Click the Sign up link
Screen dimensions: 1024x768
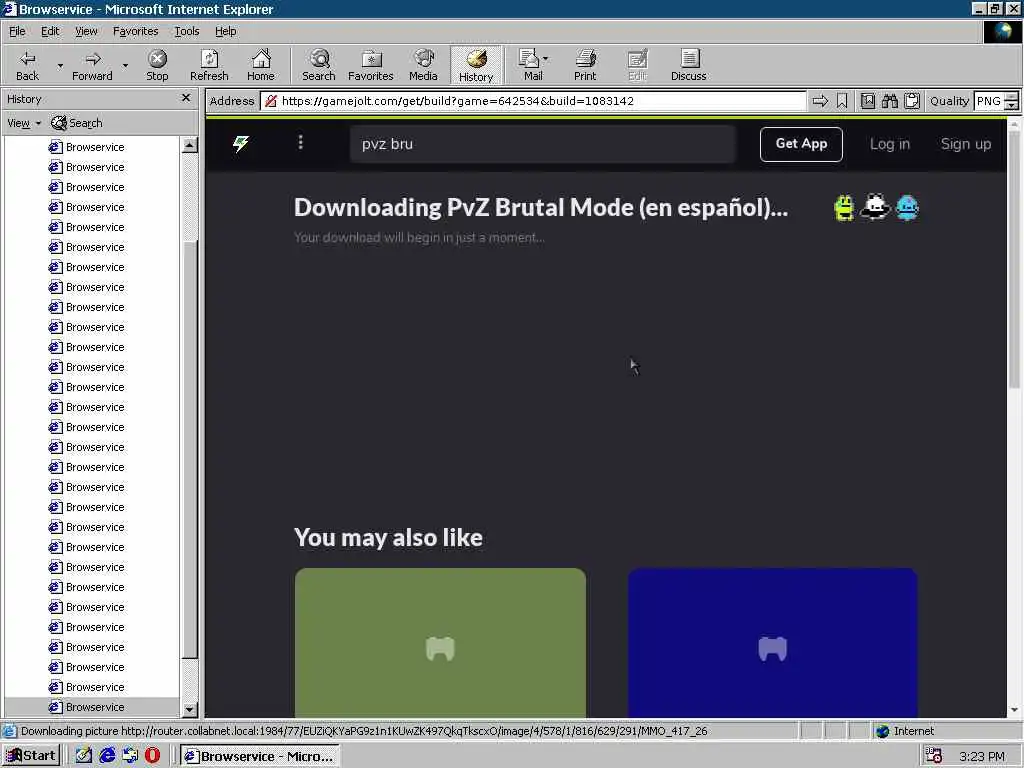(965, 144)
